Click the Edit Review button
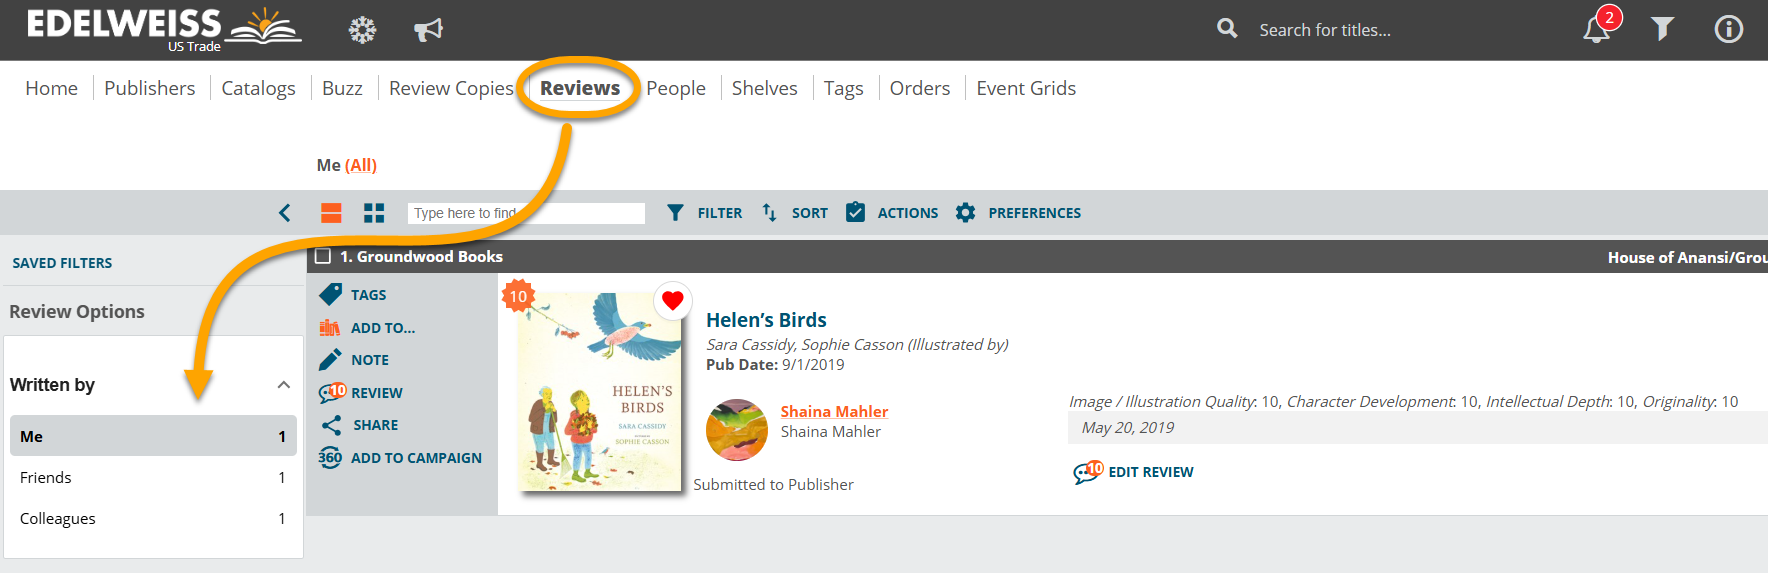The image size is (1768, 573). click(1134, 472)
